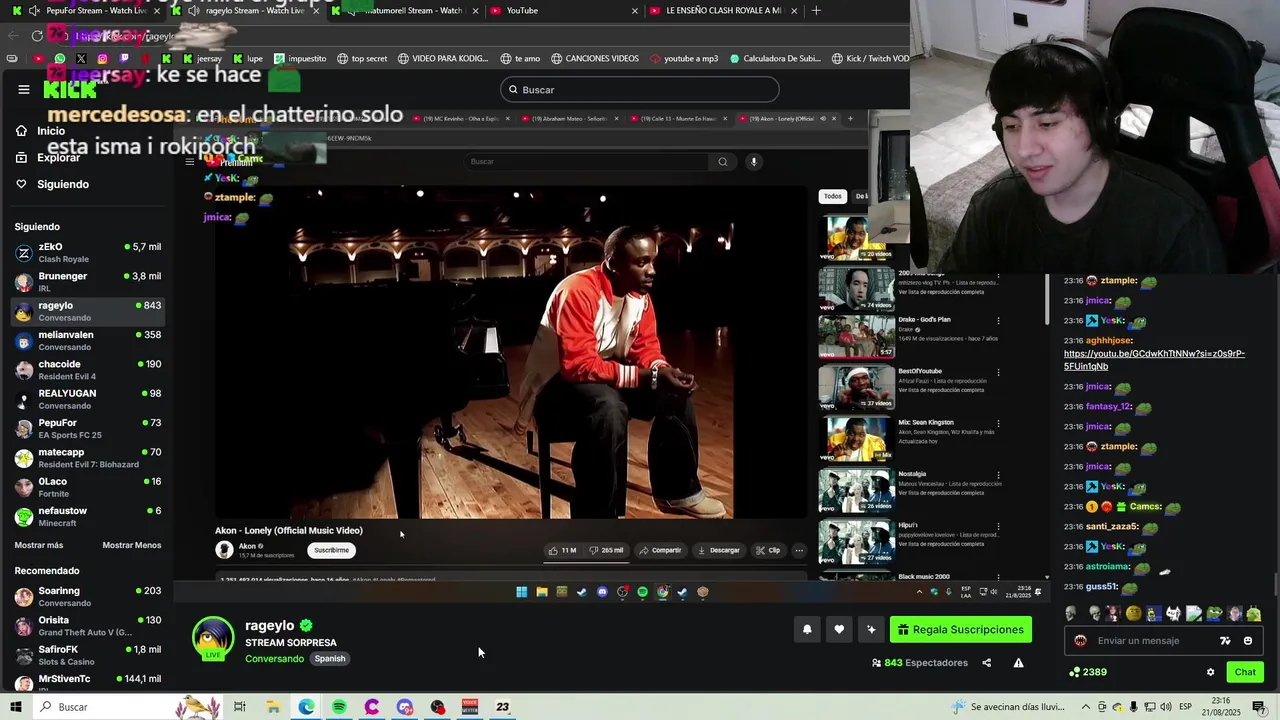Click the 2389 channel points balance
Screen dimensions: 1280x720
(1088, 672)
